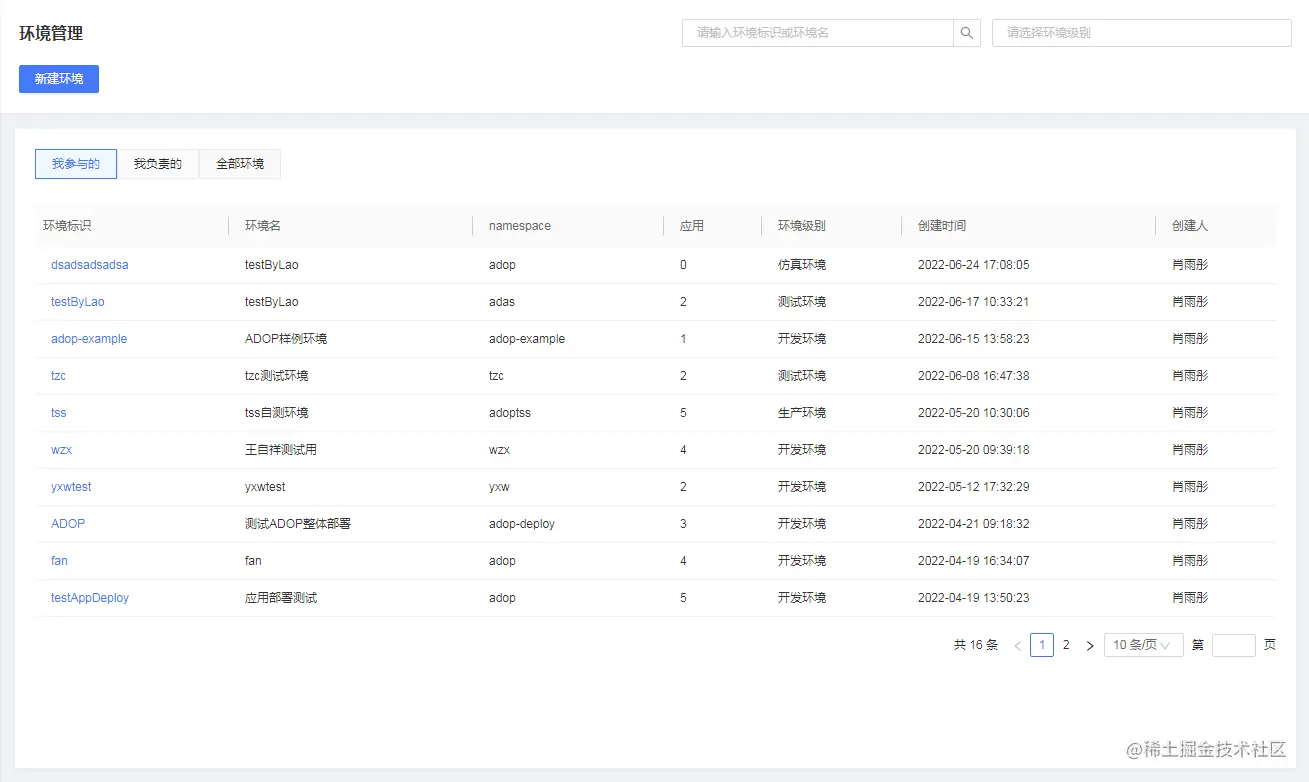The height and width of the screenshot is (782, 1309).
Task: Open the dsadsadsadsa environment link
Action: pos(90,265)
